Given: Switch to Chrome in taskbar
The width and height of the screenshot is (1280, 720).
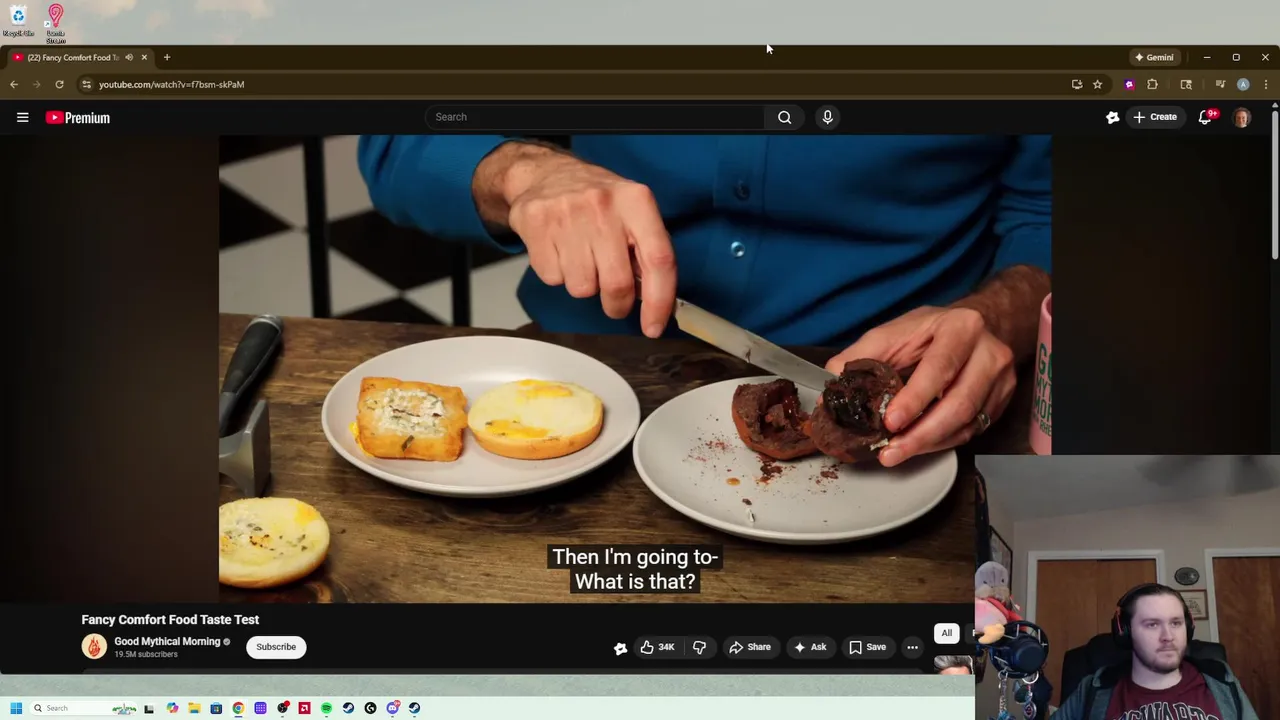Looking at the screenshot, I should click(238, 708).
